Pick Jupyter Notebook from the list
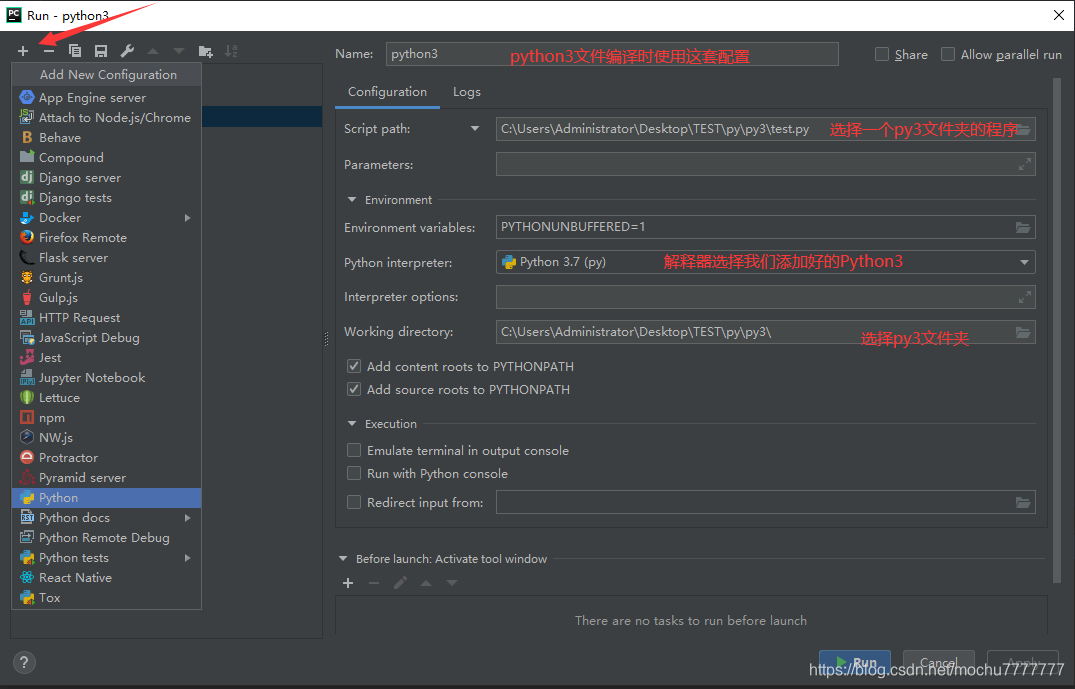The height and width of the screenshot is (689, 1075). pyautogui.click(x=106, y=377)
